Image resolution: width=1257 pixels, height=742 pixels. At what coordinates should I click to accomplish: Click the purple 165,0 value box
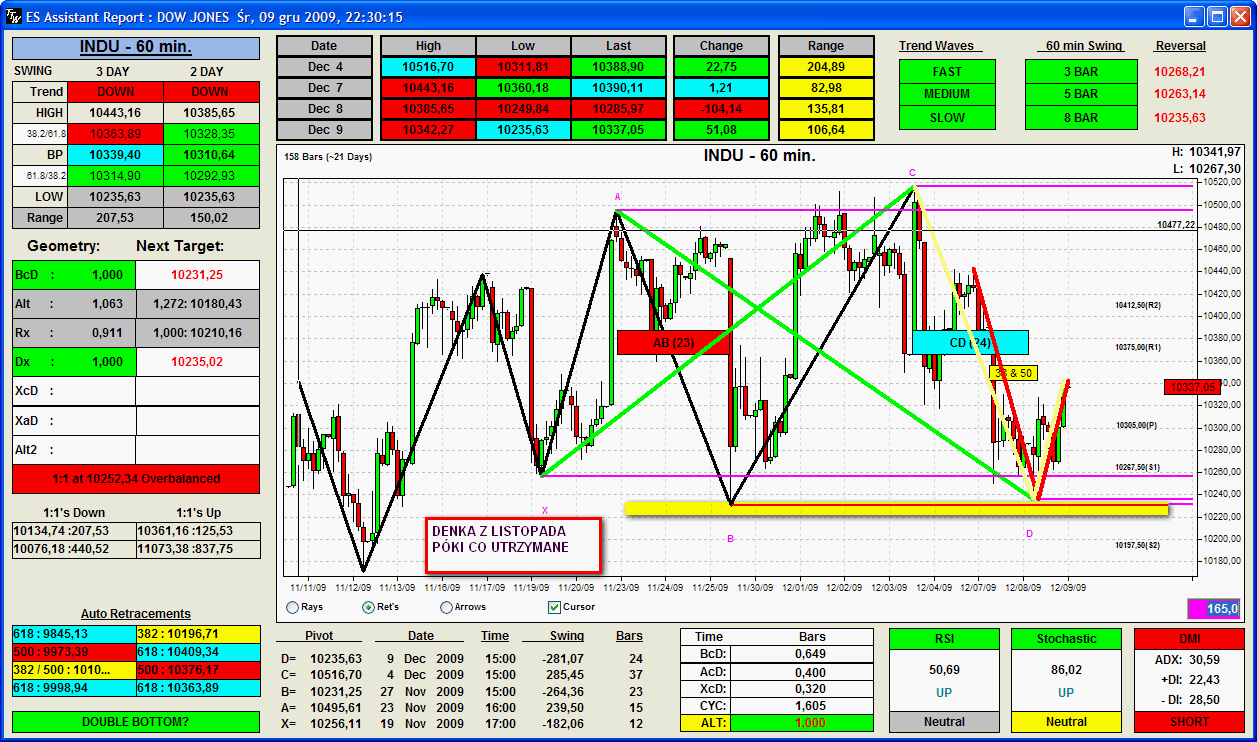(1213, 608)
